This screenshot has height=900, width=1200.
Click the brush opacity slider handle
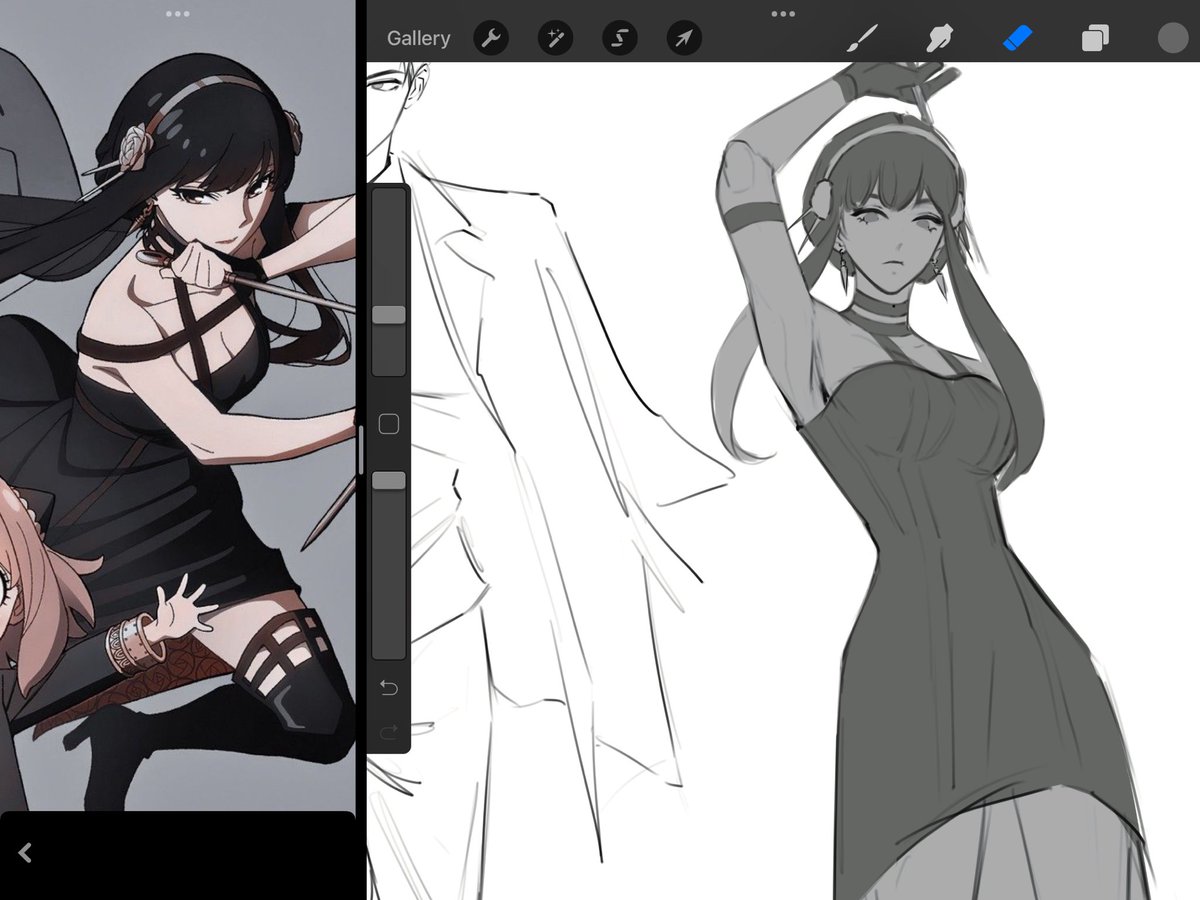pos(389,481)
